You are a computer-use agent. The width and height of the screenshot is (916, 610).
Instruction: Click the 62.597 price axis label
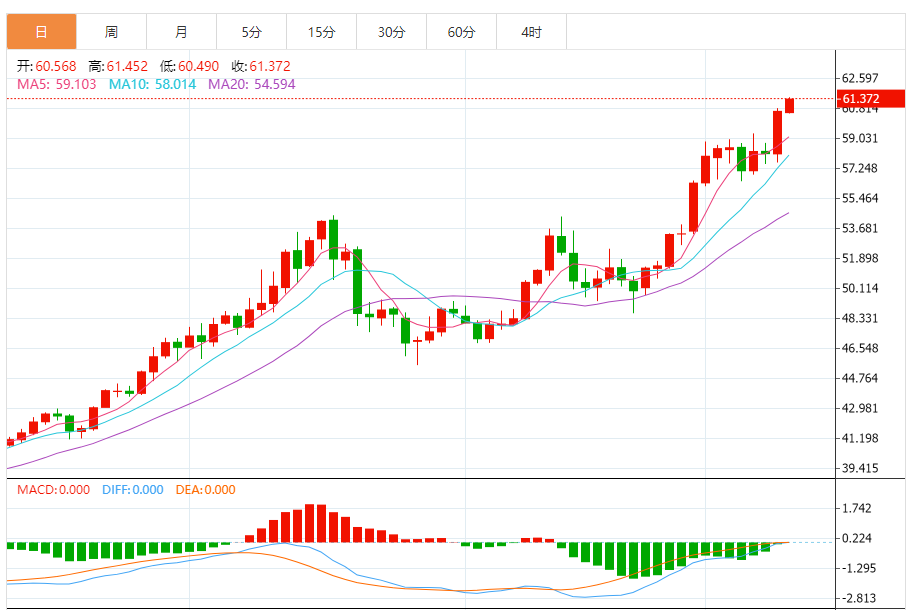[x=860, y=78]
